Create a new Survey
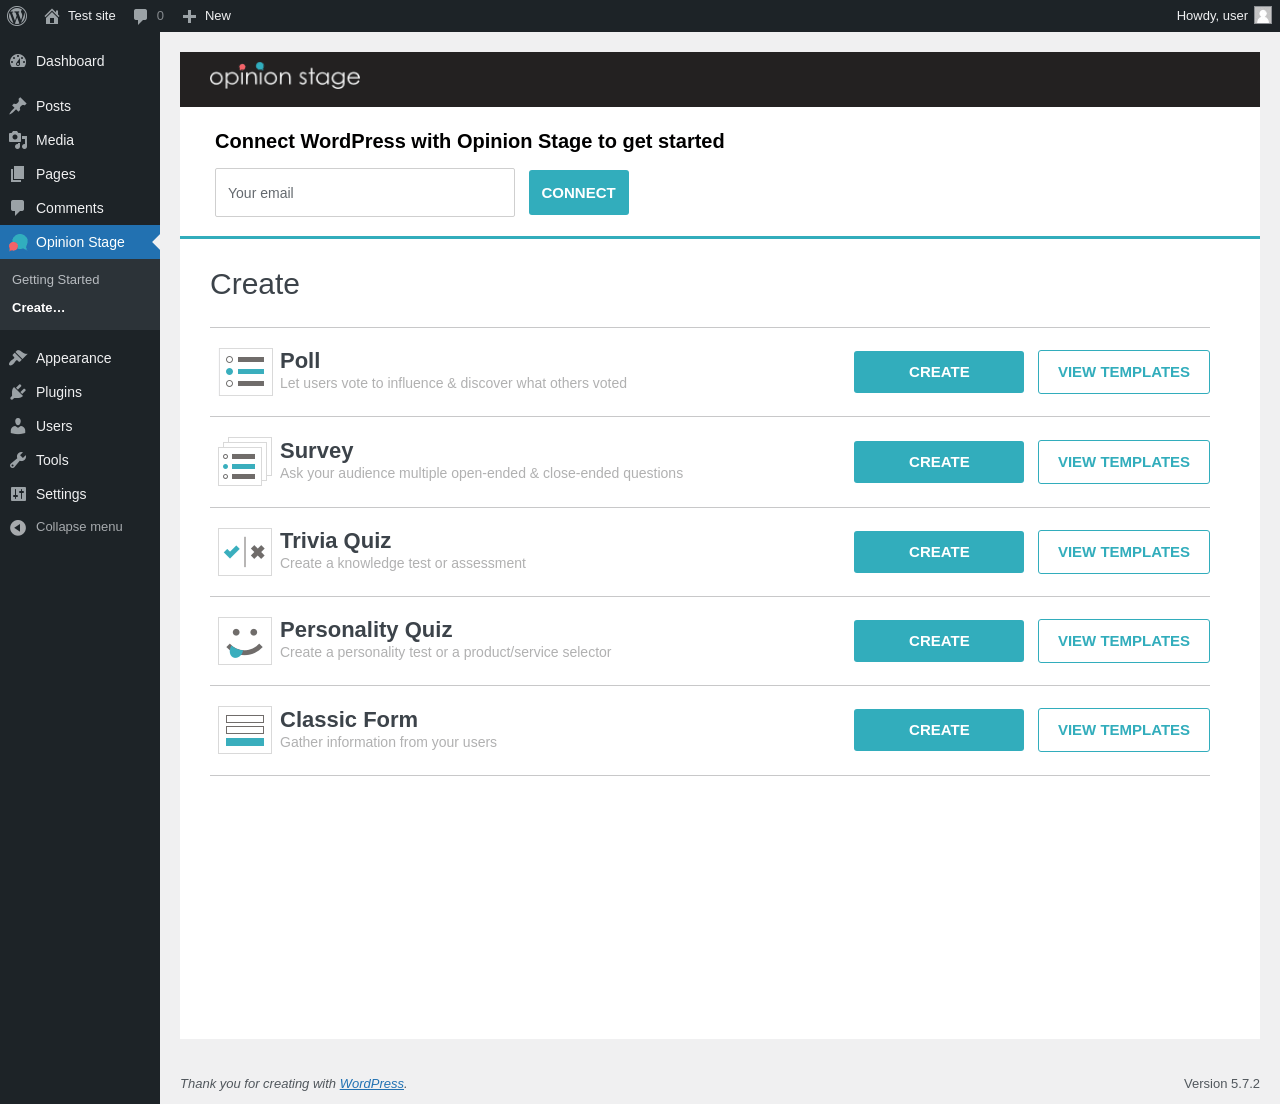Screen dimensions: 1280x1104 (939, 462)
